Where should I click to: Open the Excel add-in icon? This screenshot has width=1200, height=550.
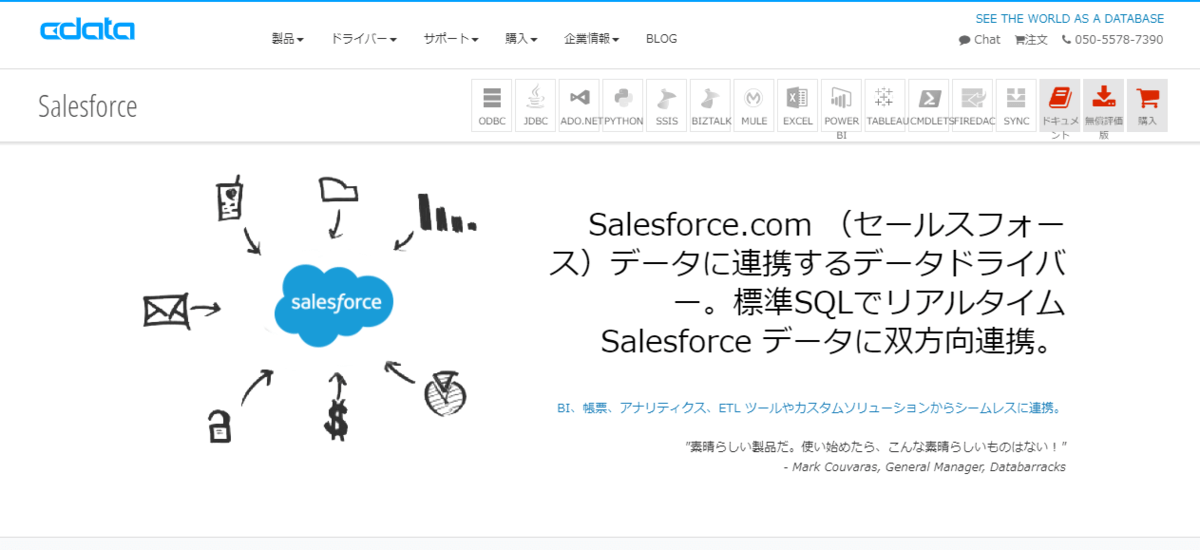797,105
